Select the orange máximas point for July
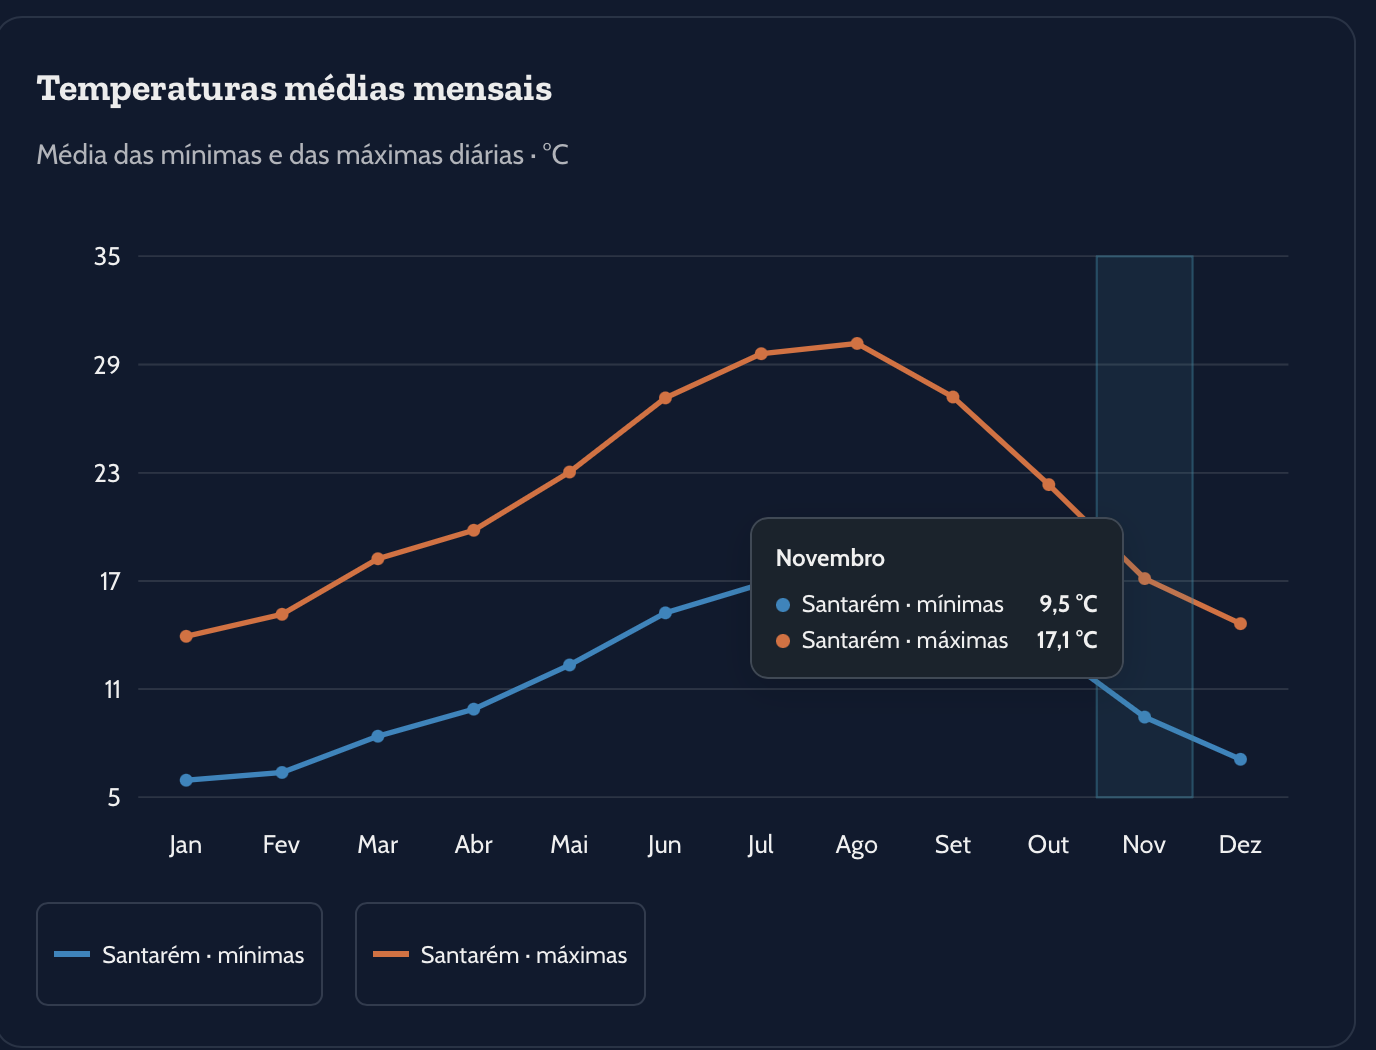The width and height of the screenshot is (1376, 1050). pos(761,354)
